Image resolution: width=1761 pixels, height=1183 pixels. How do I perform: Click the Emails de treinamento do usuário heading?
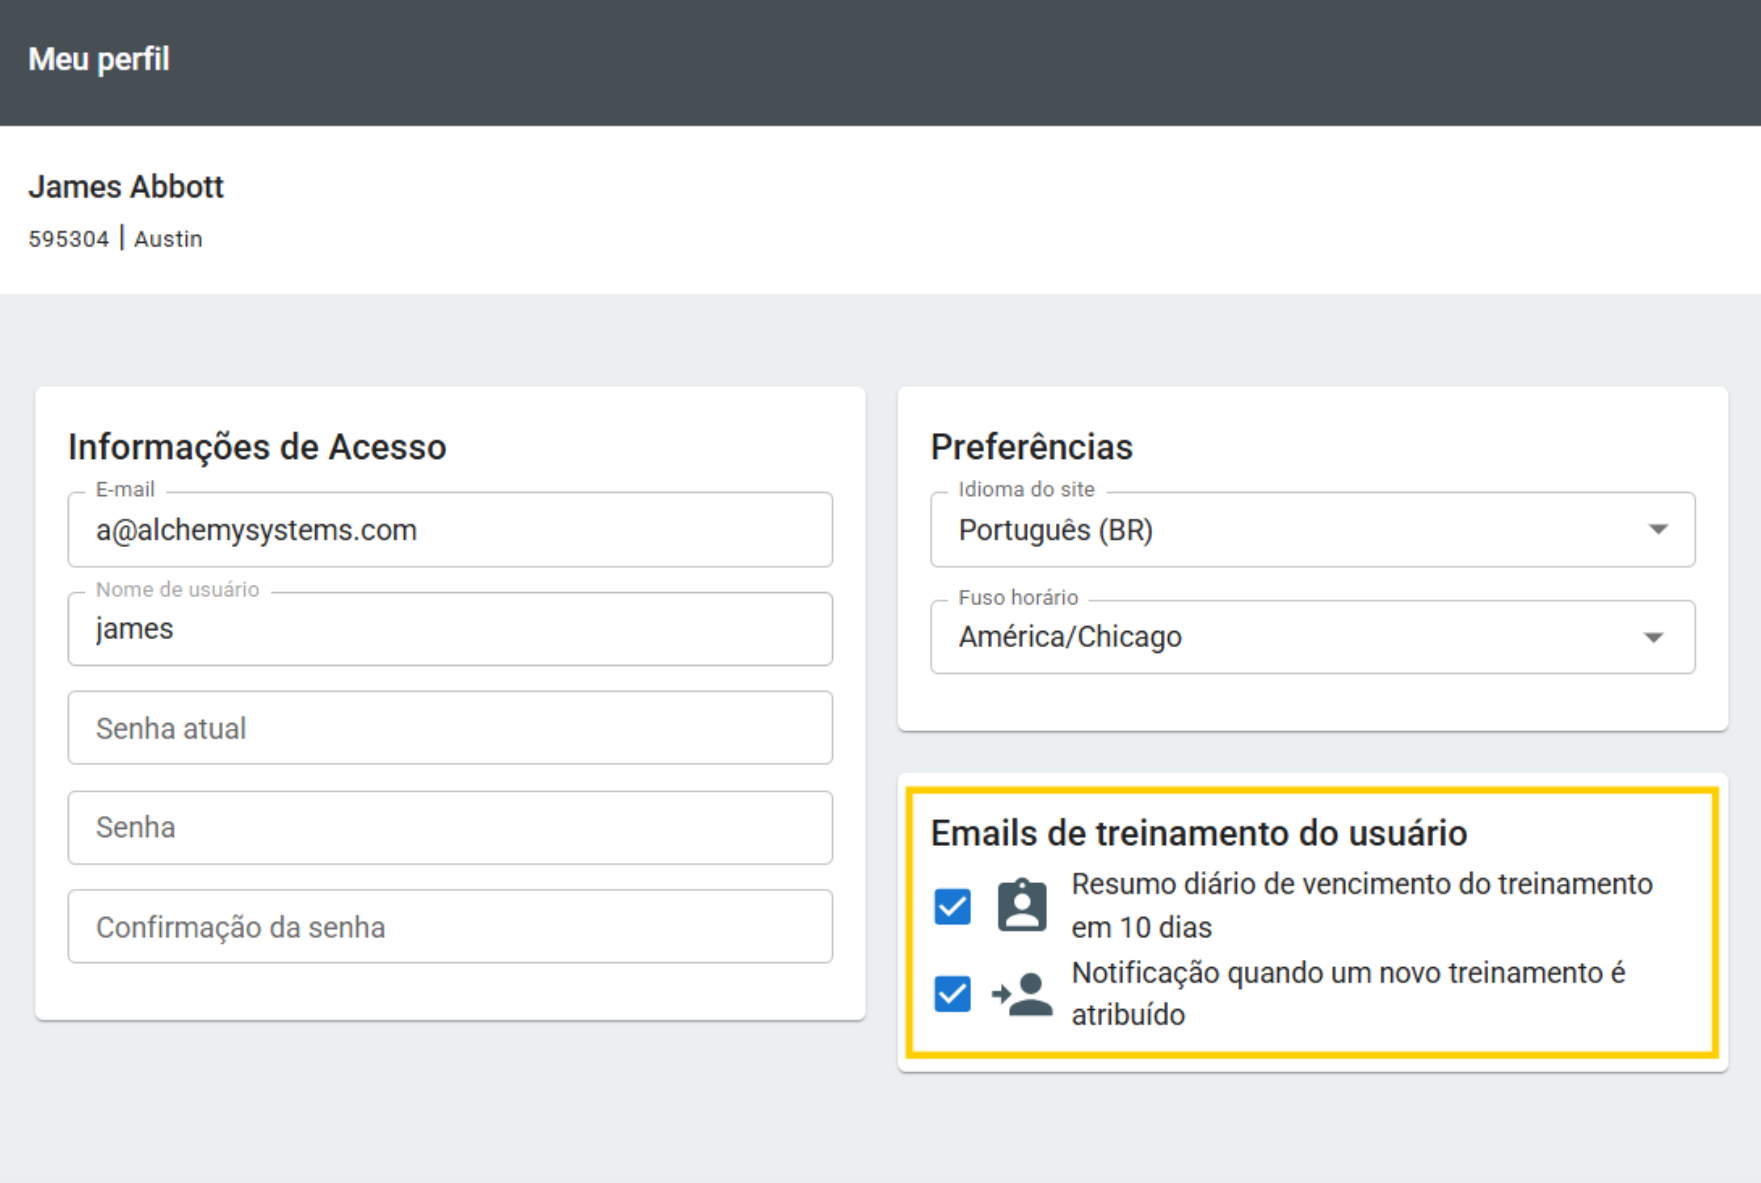(x=1198, y=833)
